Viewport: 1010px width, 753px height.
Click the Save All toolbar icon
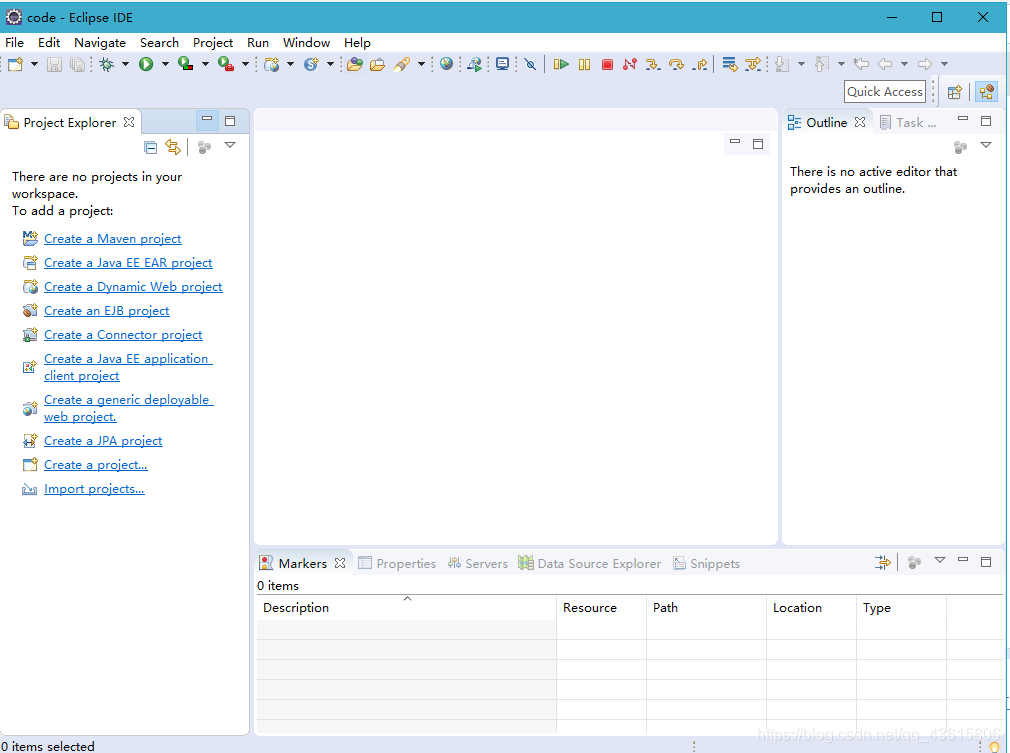pyautogui.click(x=77, y=64)
